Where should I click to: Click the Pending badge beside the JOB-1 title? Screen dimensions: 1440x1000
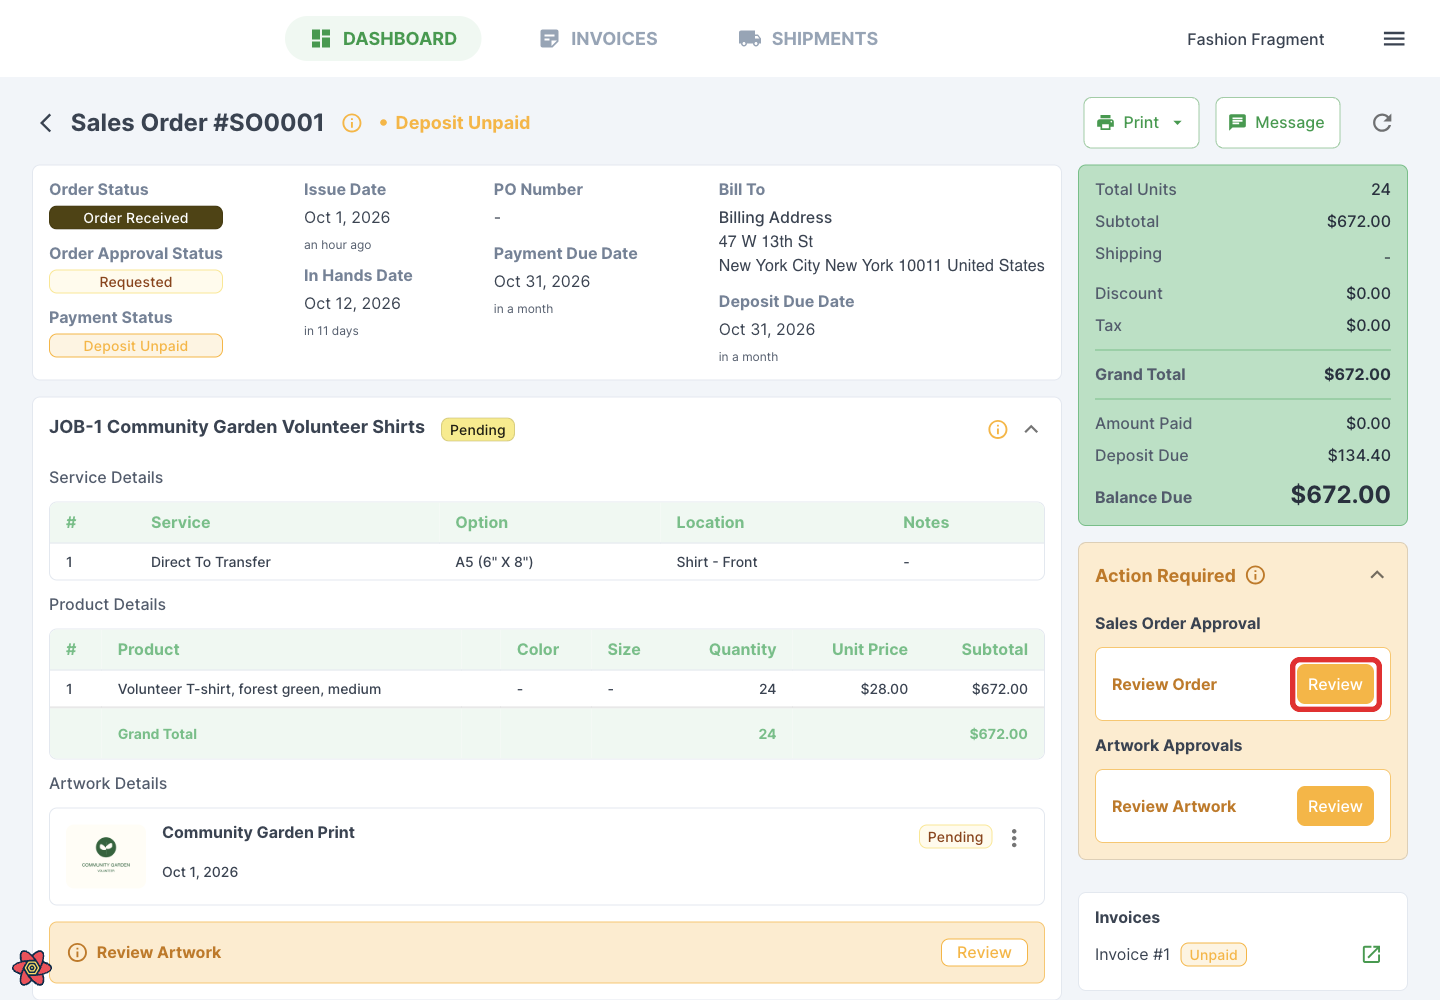(478, 430)
